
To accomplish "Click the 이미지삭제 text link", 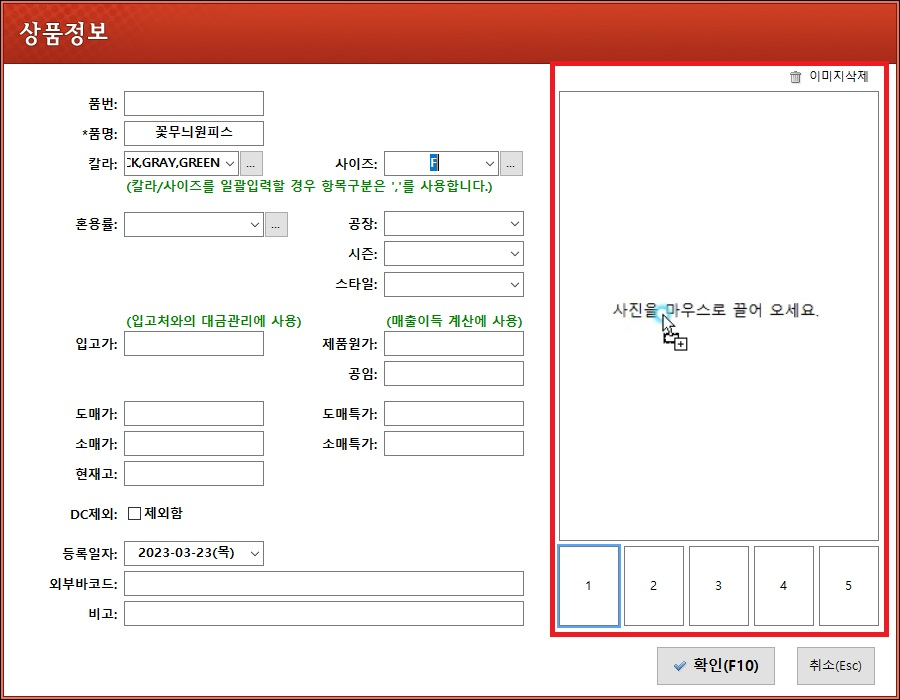I will [x=839, y=76].
